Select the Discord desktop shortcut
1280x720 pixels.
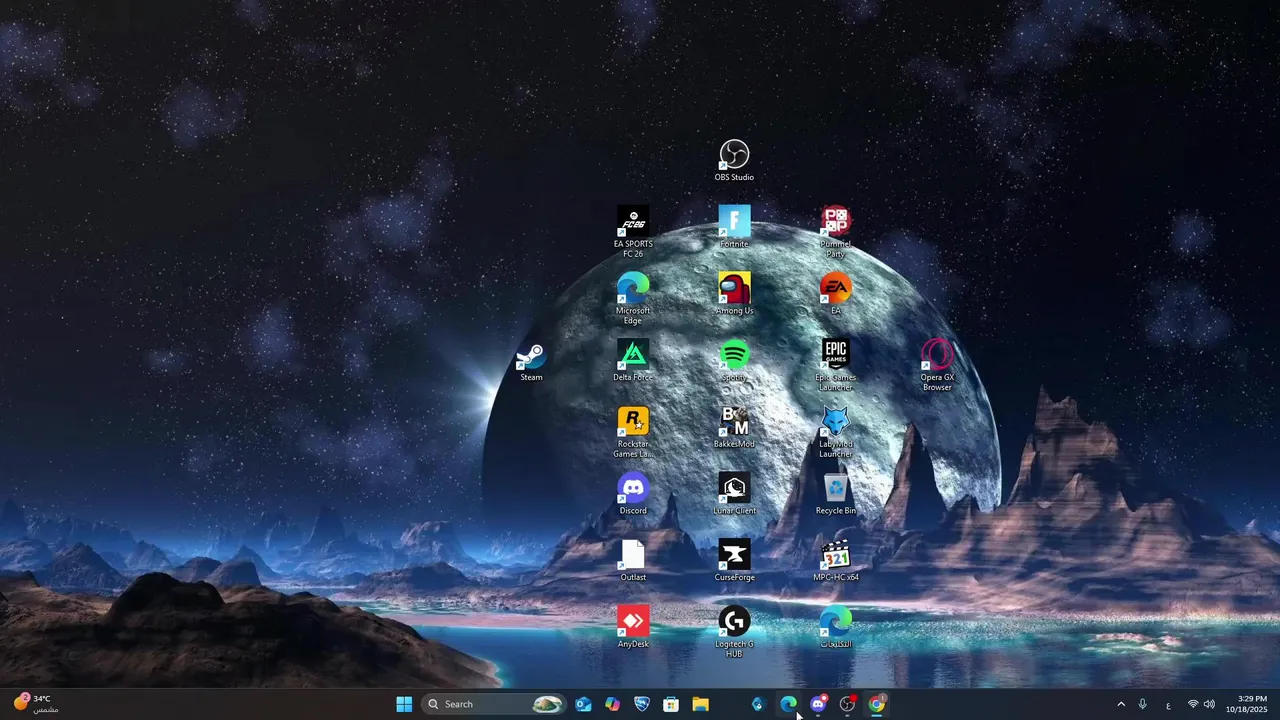633,495
